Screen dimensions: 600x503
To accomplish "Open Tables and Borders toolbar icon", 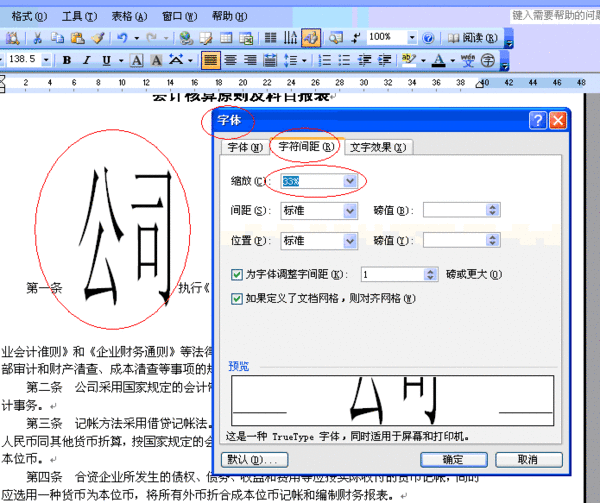I will (x=206, y=38).
